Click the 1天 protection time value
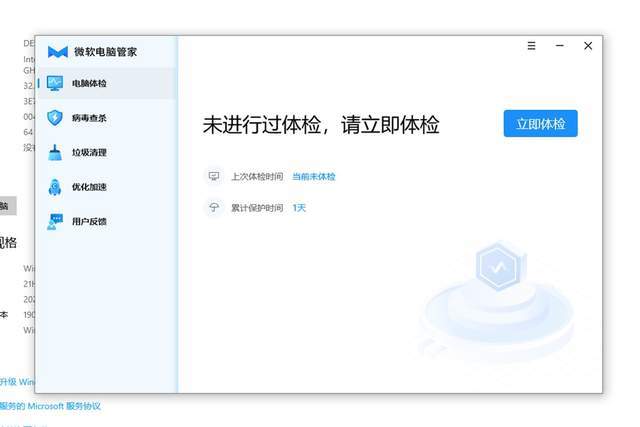The width and height of the screenshot is (640, 427). (x=299, y=208)
